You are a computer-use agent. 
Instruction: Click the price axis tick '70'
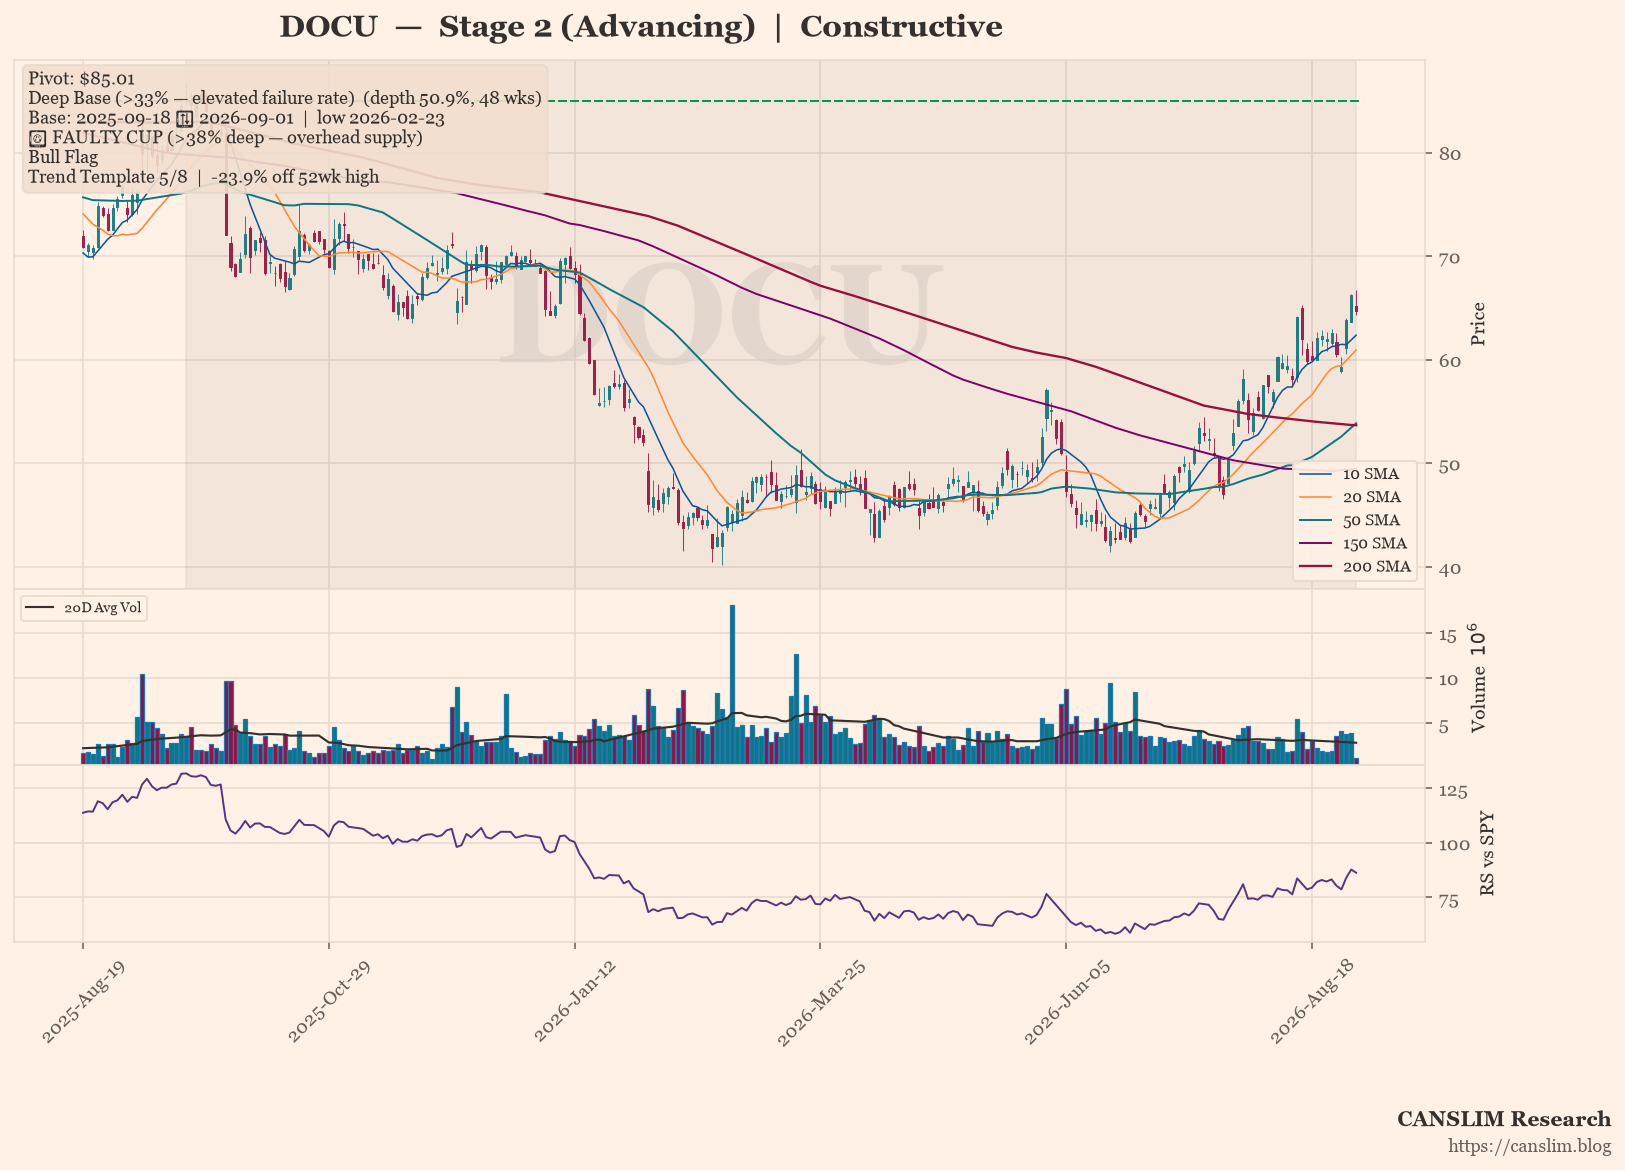tap(1449, 257)
